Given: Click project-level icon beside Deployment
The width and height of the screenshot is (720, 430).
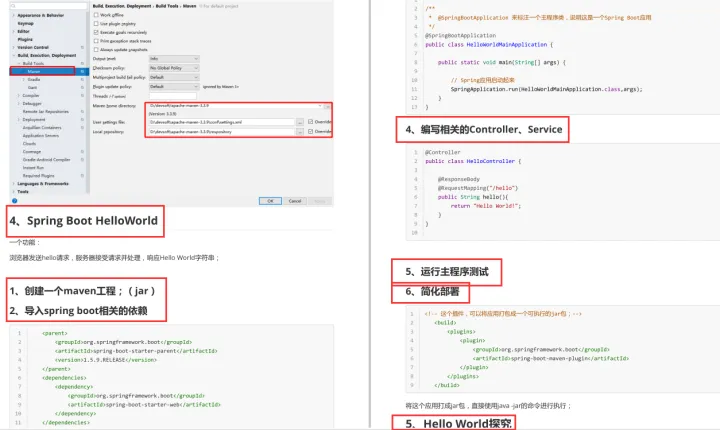Looking at the screenshot, I should pyautogui.click(x=82, y=119).
